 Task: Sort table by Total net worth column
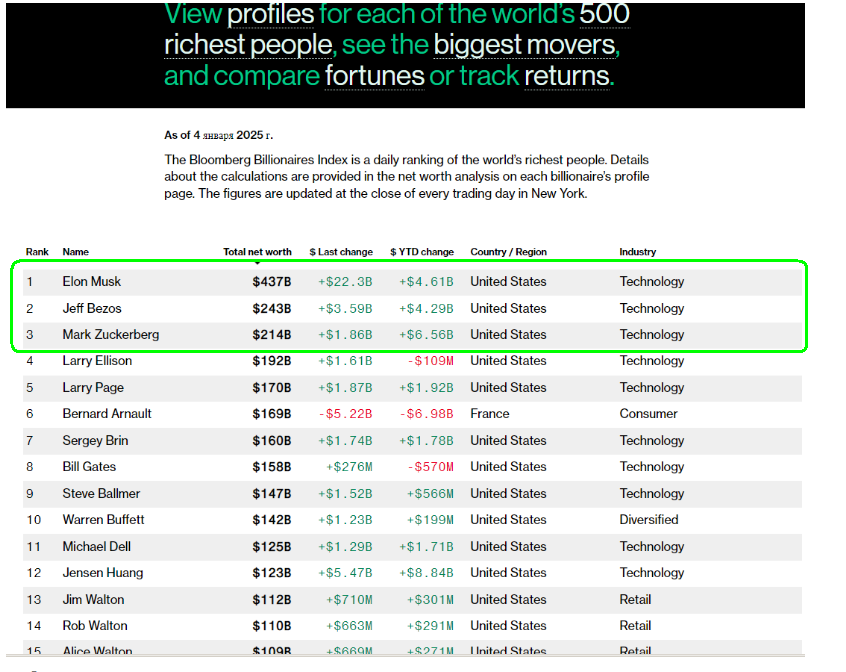(x=257, y=252)
